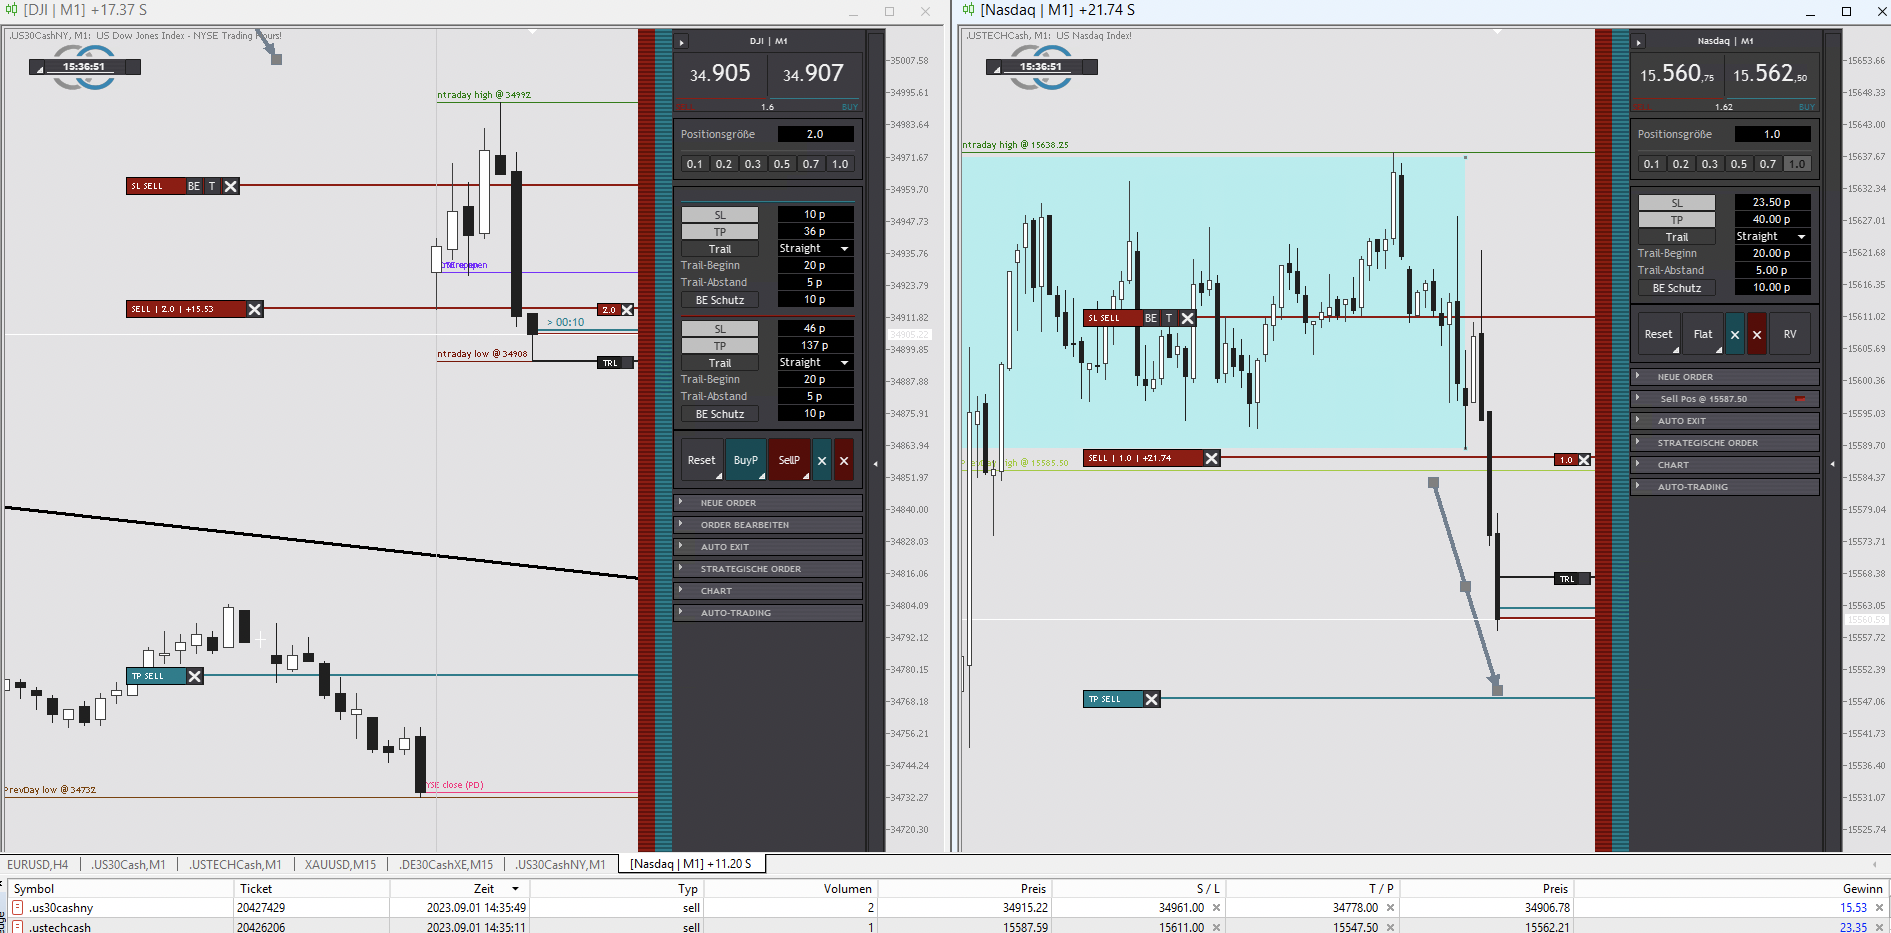1891x933 pixels.
Task: Toggle the TP button in Nasdaq panel
Action: (x=1677, y=220)
